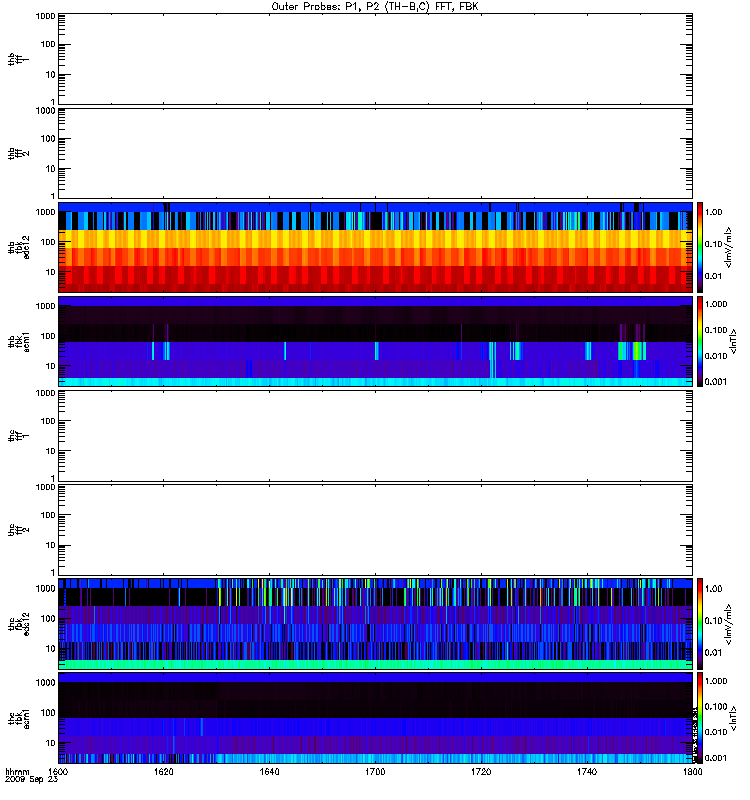Click the plot title 'Outer Probes: P1, P2 (TH-B,C) FFT, FBK'
The height and width of the screenshot is (800, 750).
pyautogui.click(x=375, y=7)
